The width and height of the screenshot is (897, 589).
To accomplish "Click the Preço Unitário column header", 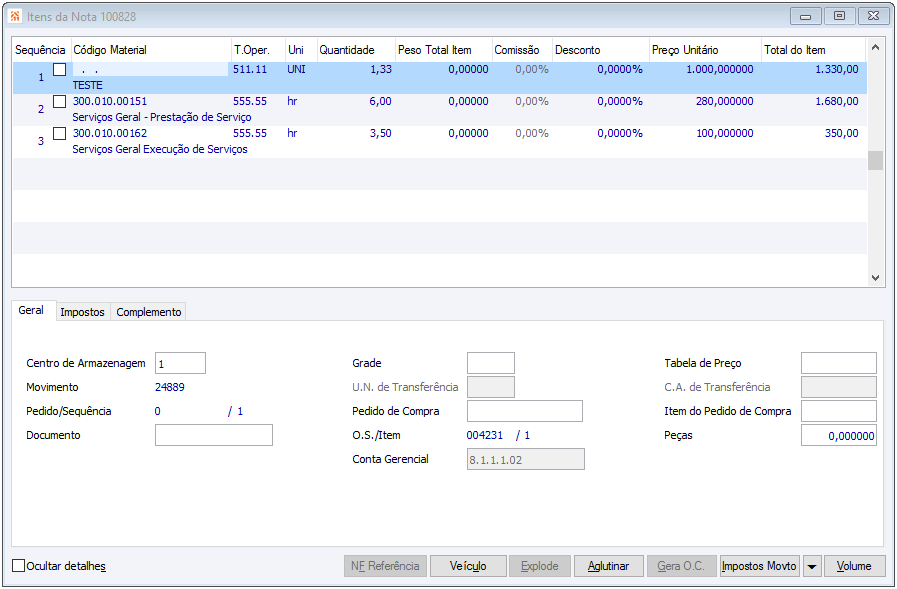I will tap(705, 50).
